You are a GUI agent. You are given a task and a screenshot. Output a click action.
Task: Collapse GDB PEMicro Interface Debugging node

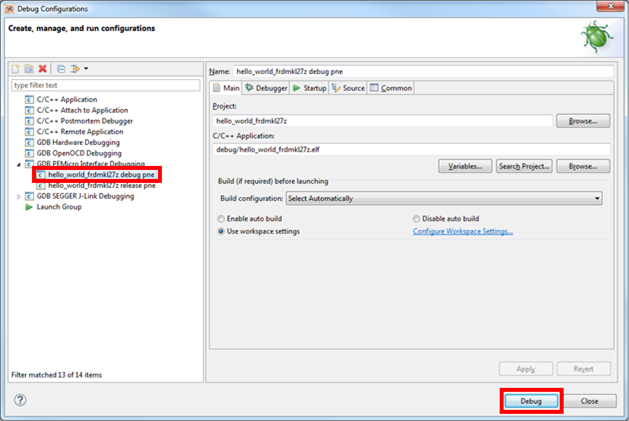[x=19, y=164]
